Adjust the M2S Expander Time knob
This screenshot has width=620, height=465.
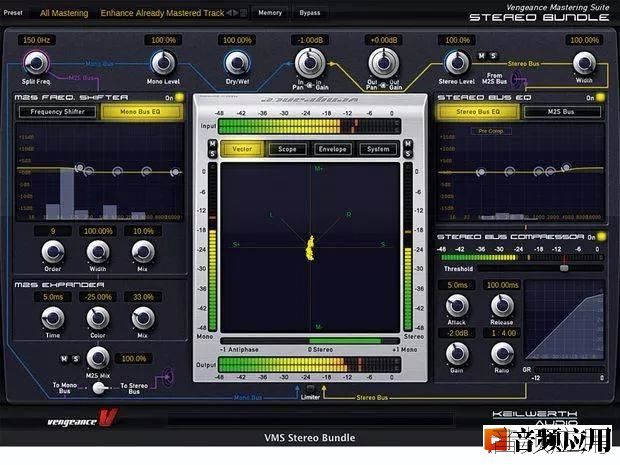pos(53,318)
